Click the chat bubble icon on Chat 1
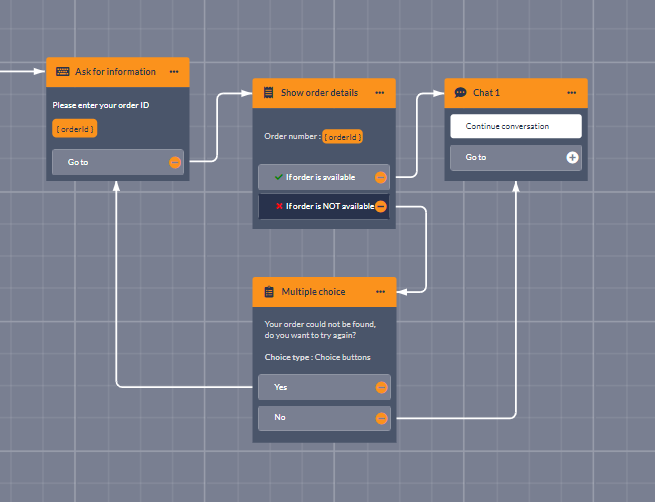 click(460, 92)
